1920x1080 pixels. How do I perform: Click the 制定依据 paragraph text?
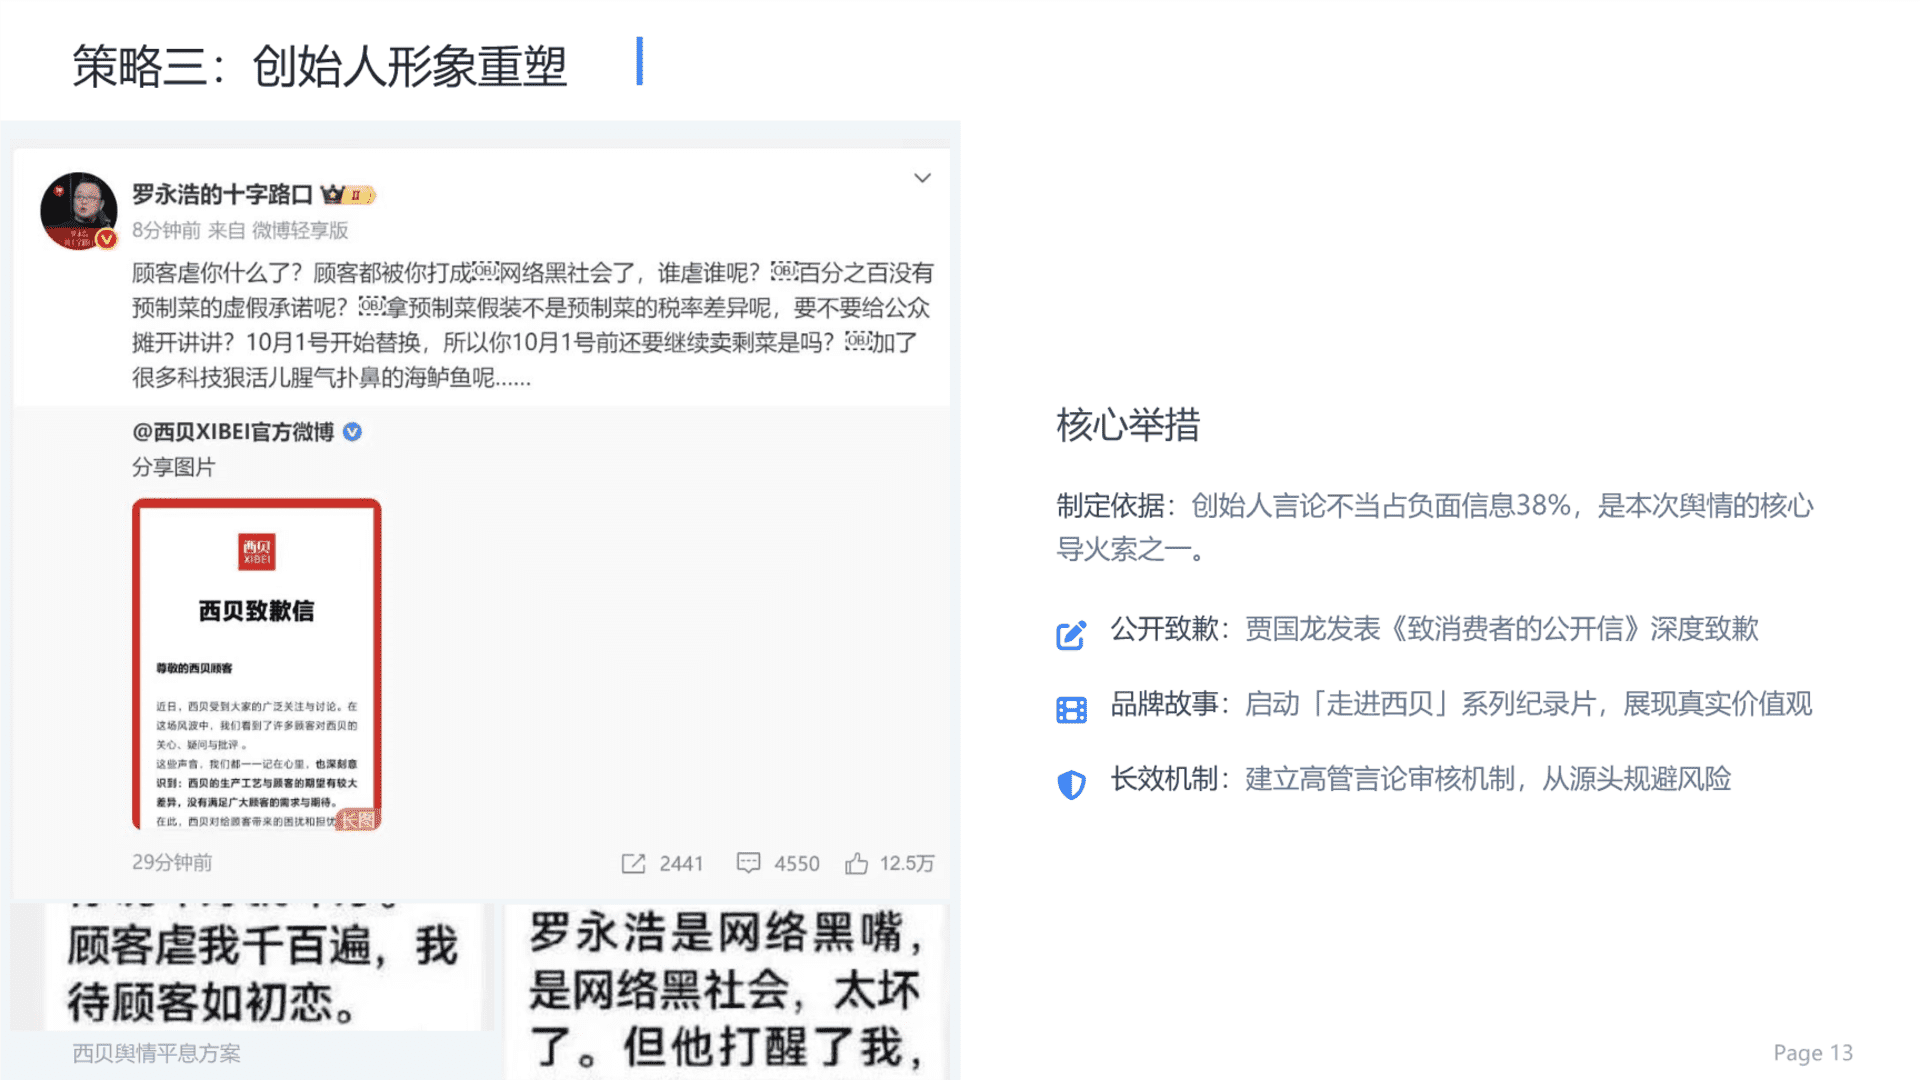click(1435, 527)
